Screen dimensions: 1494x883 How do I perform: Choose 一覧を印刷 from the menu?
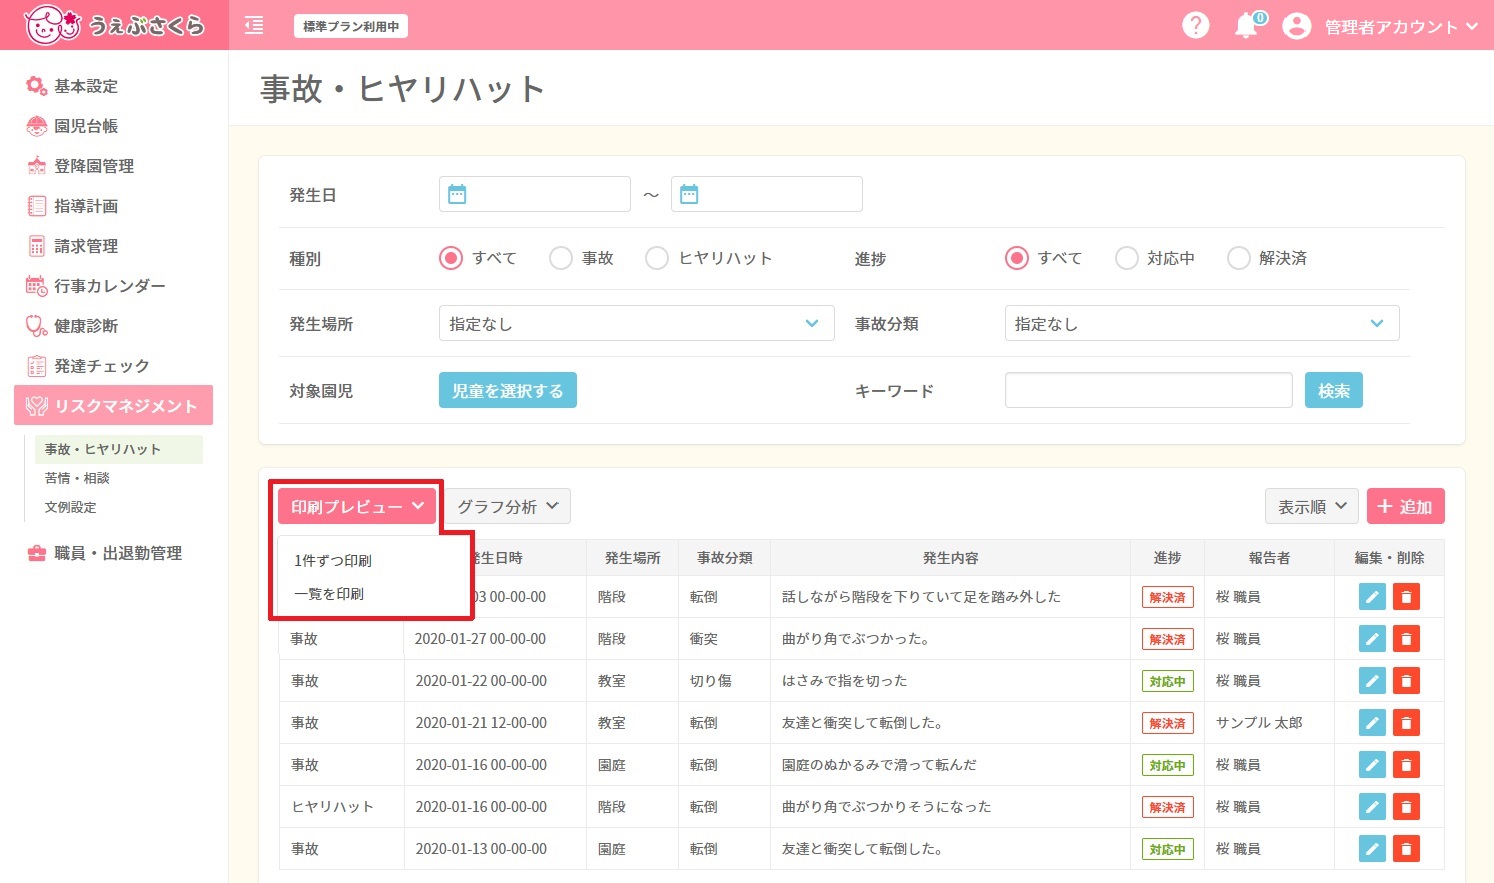pyautogui.click(x=329, y=594)
